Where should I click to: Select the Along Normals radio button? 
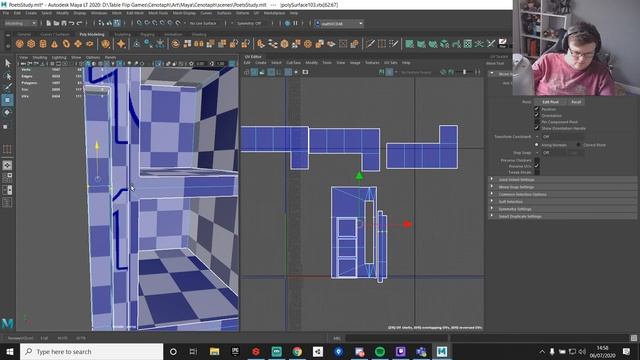tap(537, 145)
